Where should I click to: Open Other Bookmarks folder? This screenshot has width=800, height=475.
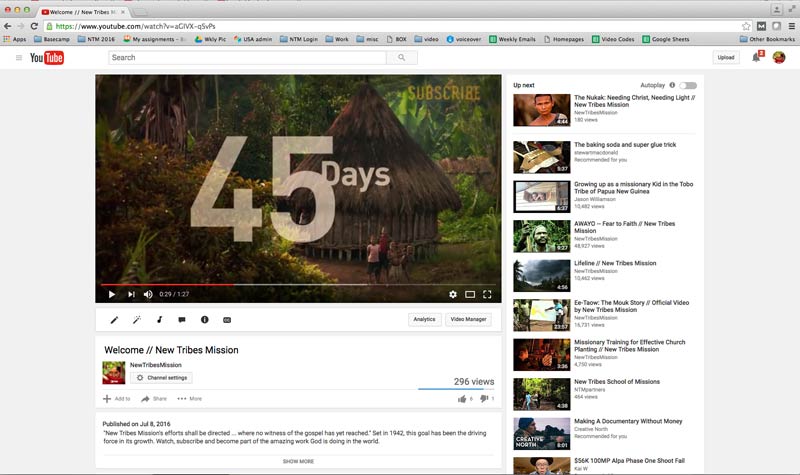(x=767, y=39)
